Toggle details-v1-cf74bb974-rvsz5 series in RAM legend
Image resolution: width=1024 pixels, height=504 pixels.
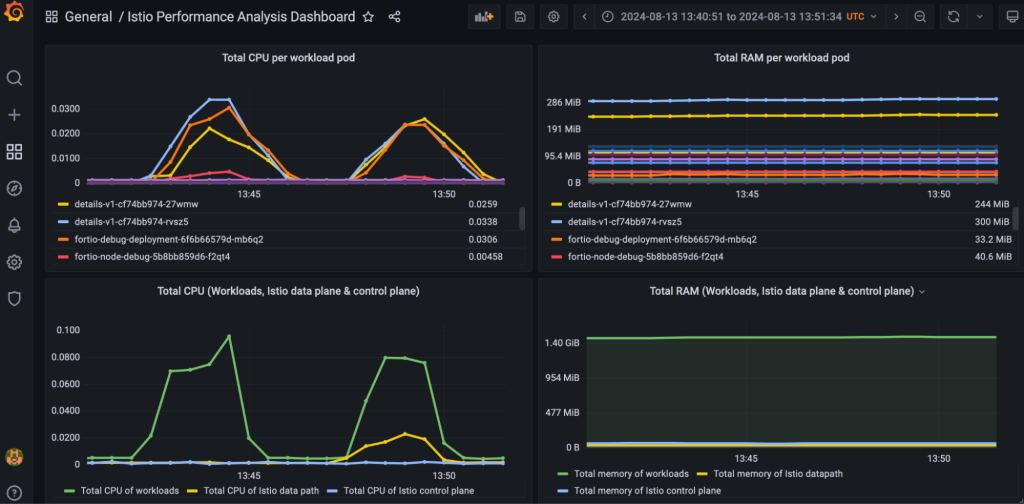click(624, 222)
